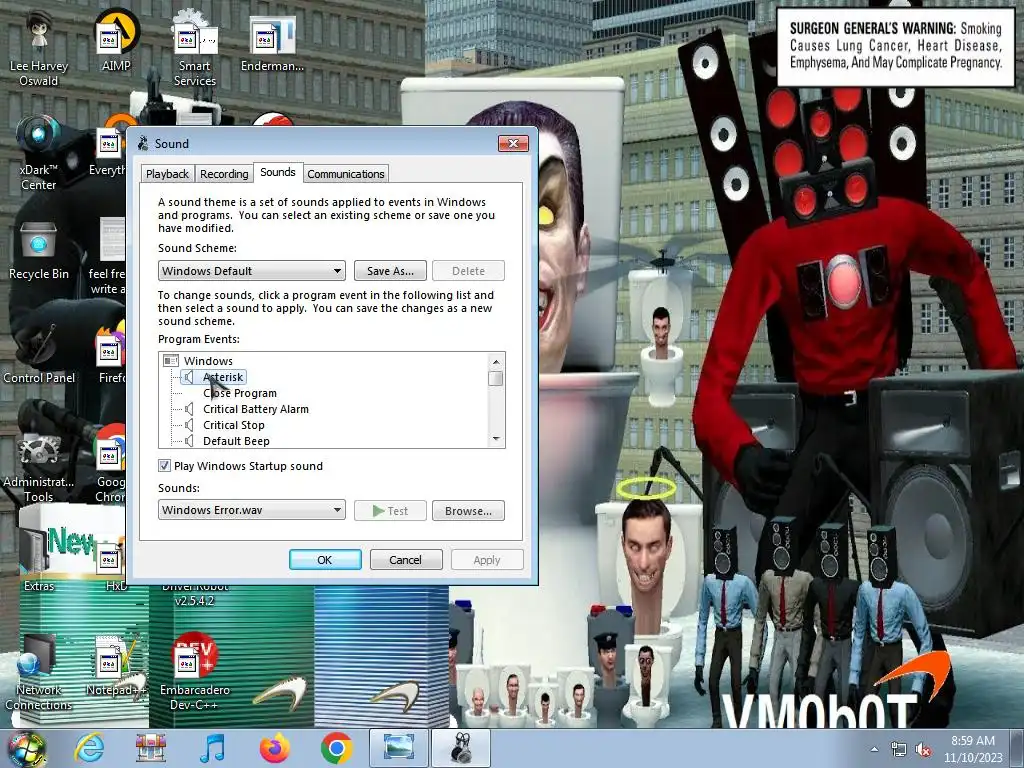Switch to the picture viewer taskbar item
Image resolution: width=1024 pixels, height=768 pixels.
[398, 748]
